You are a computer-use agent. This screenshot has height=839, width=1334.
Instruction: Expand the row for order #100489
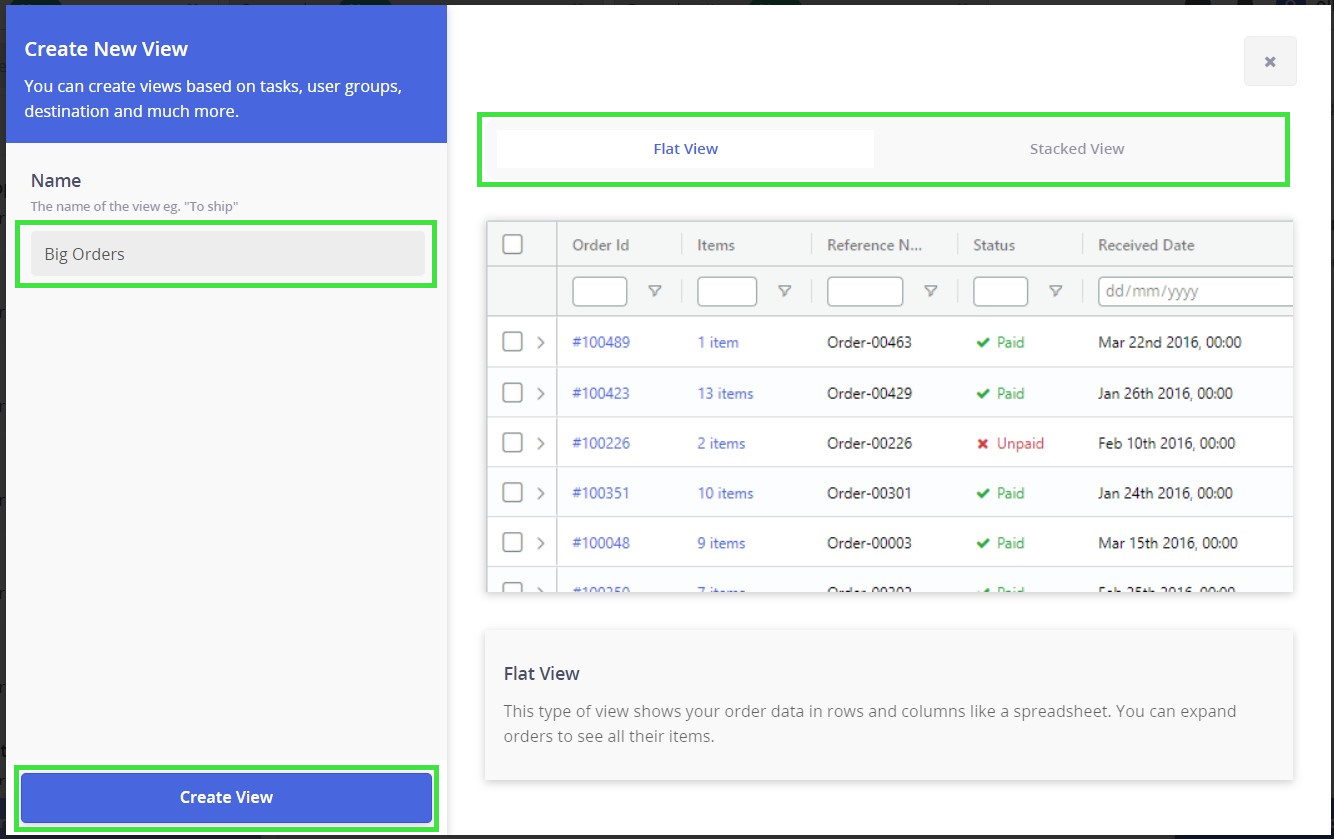[541, 342]
